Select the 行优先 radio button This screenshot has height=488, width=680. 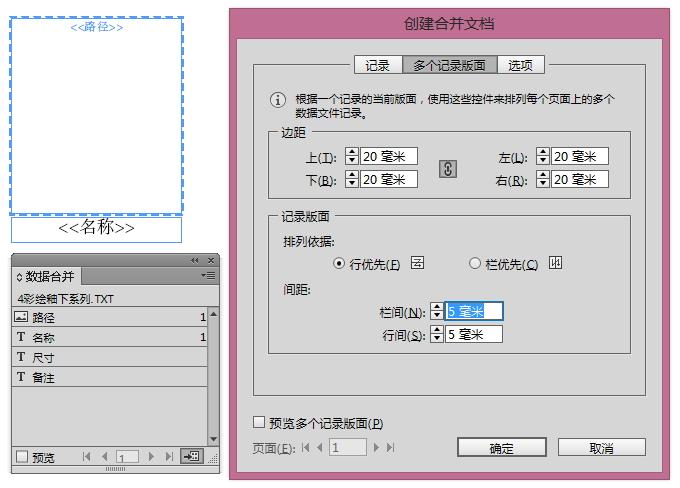click(x=339, y=263)
